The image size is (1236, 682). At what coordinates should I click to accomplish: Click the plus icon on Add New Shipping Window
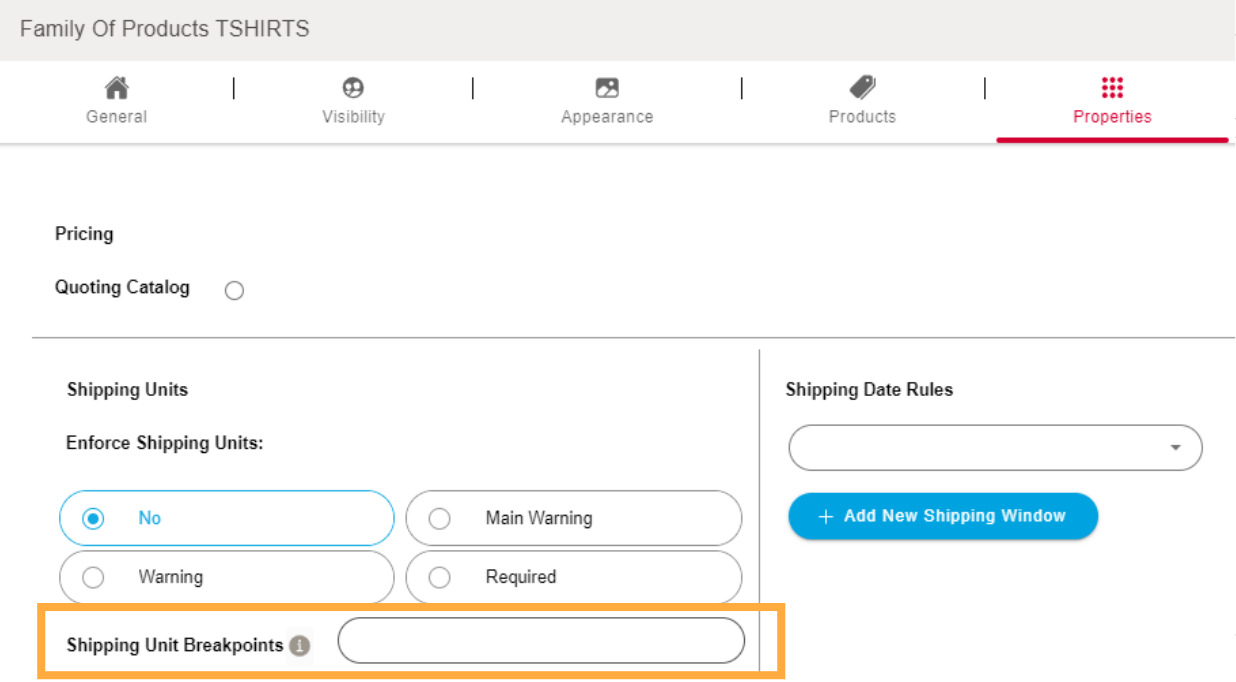(x=825, y=516)
